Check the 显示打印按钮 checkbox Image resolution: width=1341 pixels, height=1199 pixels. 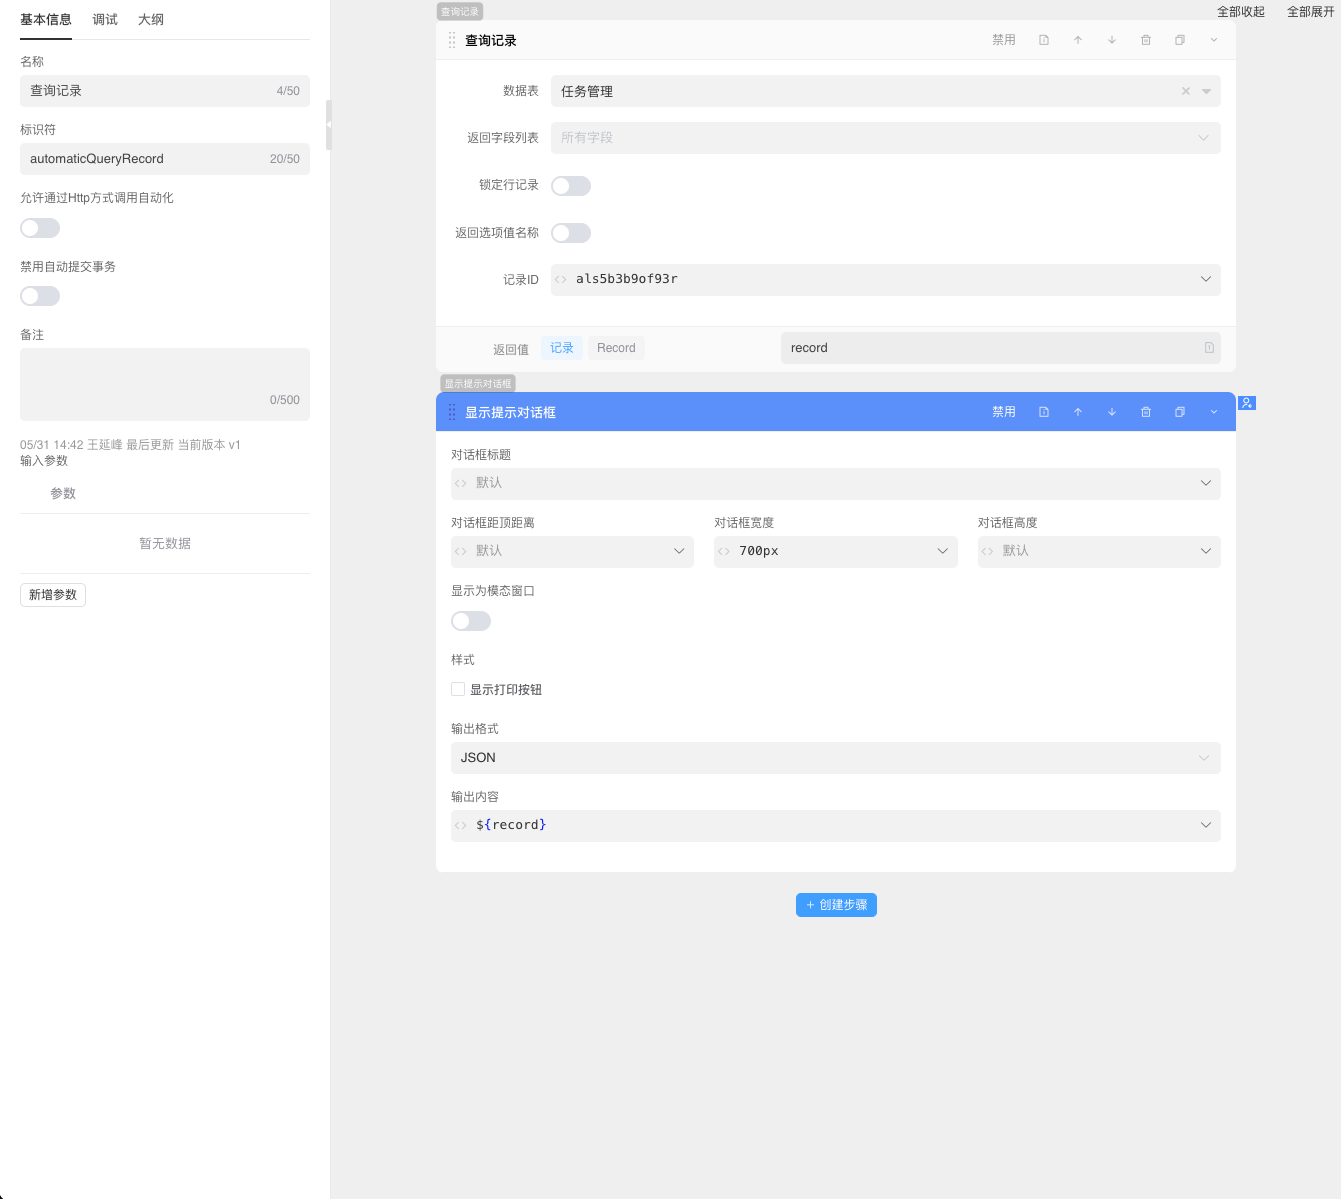[458, 689]
